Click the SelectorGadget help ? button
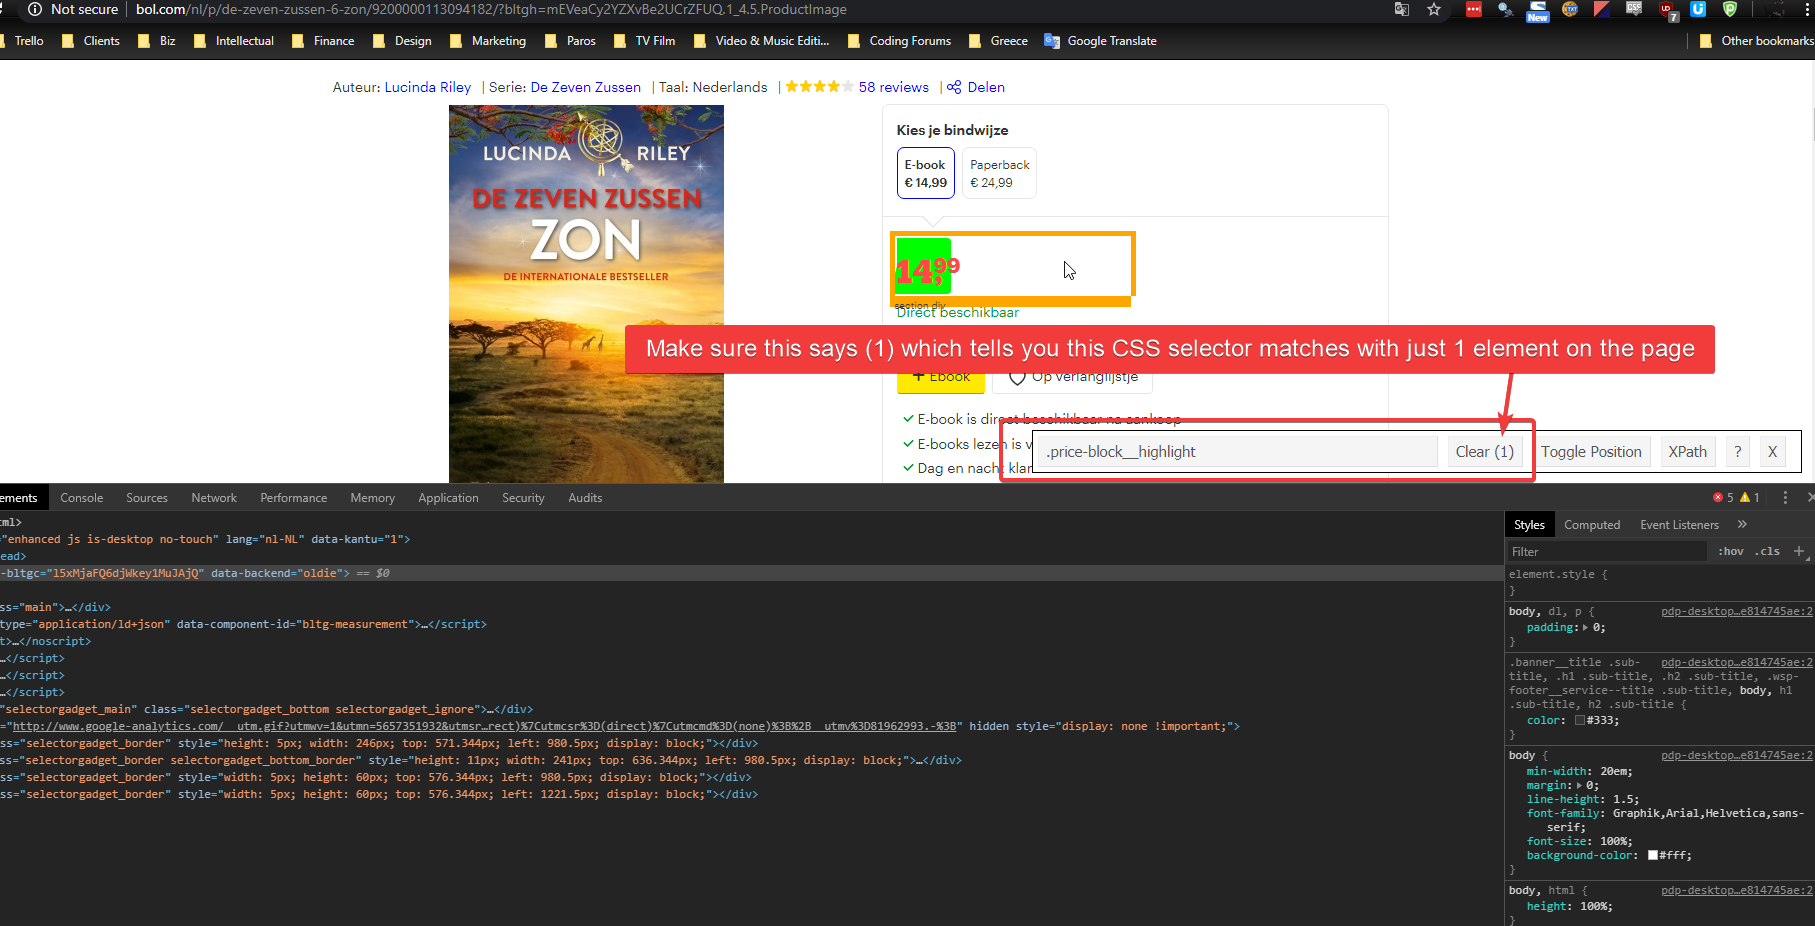The image size is (1815, 926). pos(1738,452)
